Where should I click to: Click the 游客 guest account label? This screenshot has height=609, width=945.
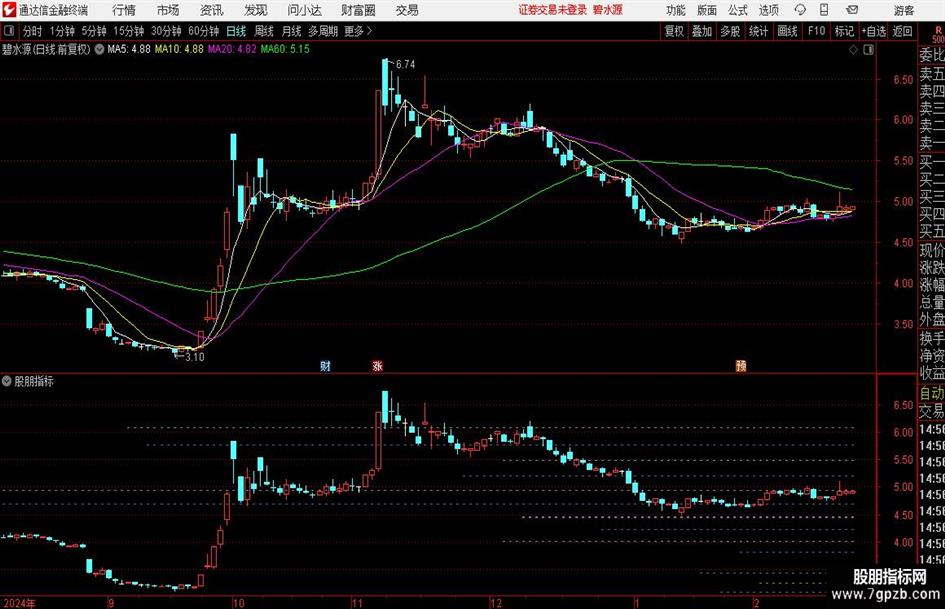click(904, 10)
